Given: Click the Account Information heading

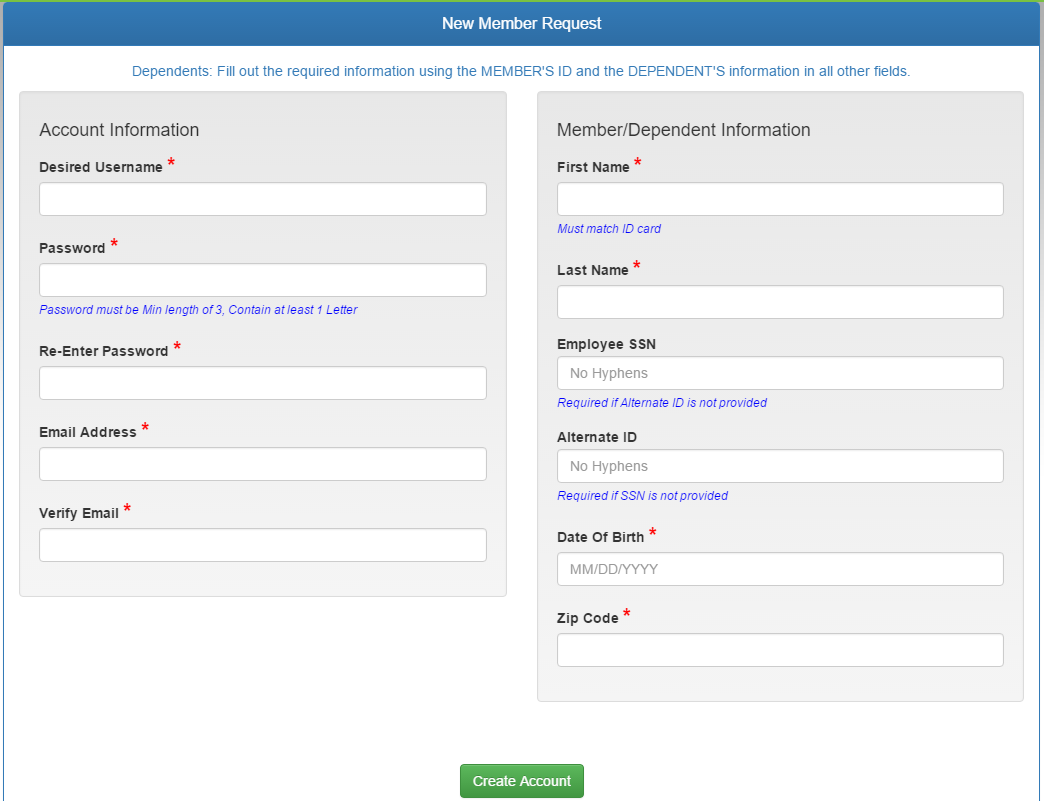Looking at the screenshot, I should click(119, 130).
